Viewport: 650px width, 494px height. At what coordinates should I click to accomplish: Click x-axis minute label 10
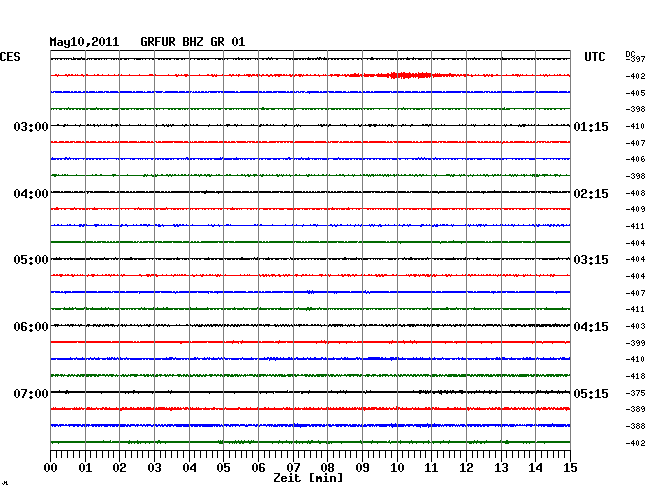[x=397, y=467]
